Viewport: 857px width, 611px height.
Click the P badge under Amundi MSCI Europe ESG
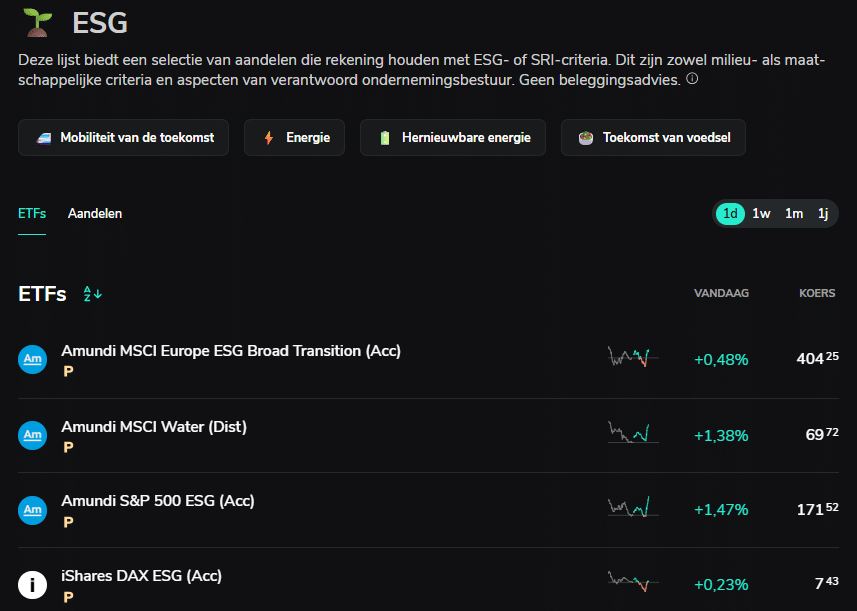click(x=68, y=372)
